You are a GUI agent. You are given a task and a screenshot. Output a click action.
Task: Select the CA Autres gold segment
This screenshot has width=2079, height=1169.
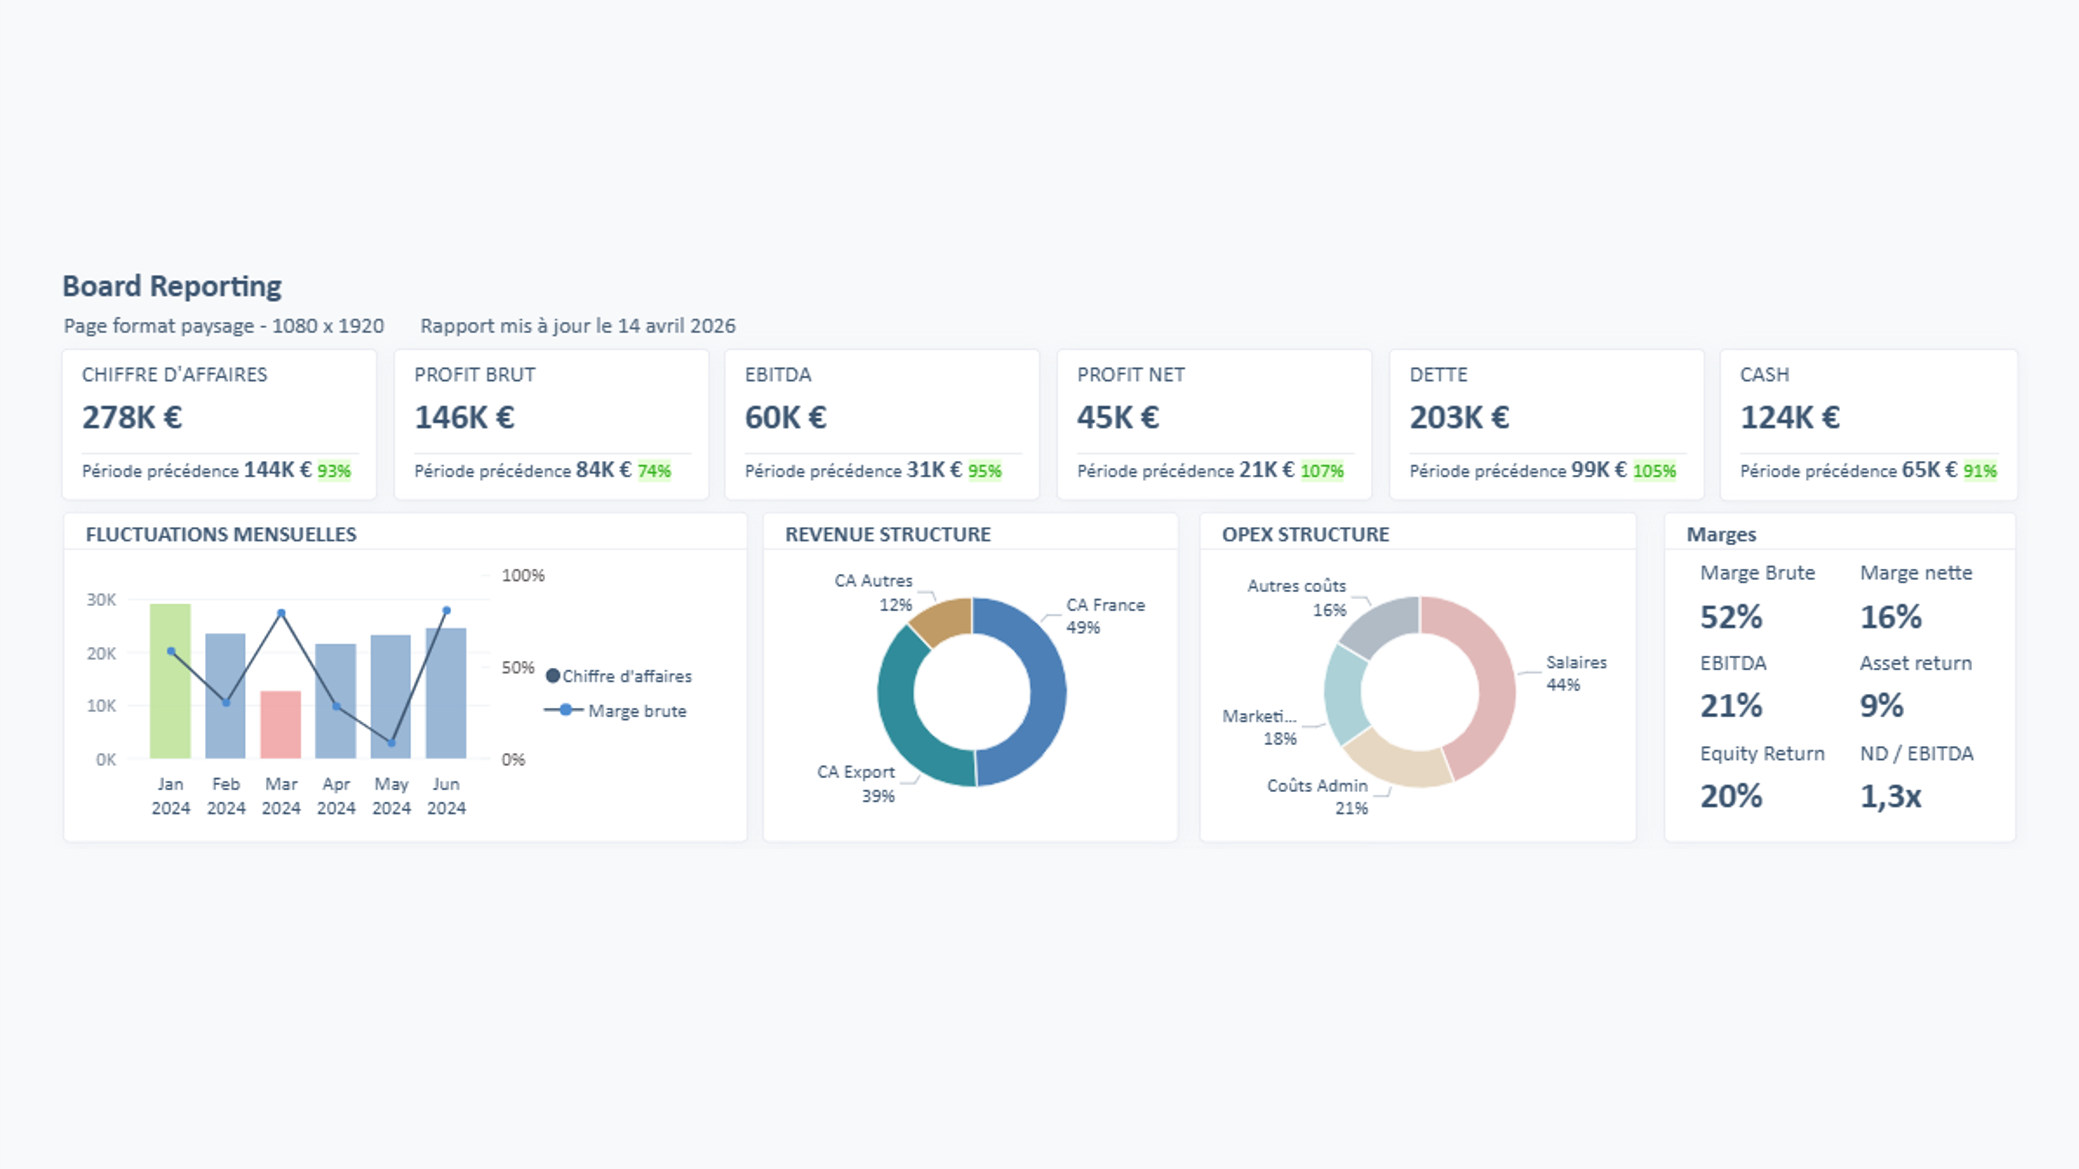944,620
